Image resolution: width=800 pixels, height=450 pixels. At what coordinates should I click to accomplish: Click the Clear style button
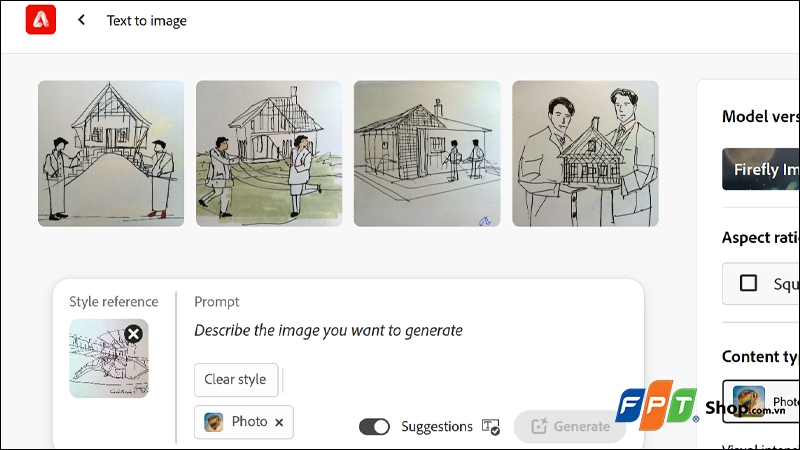(236, 380)
